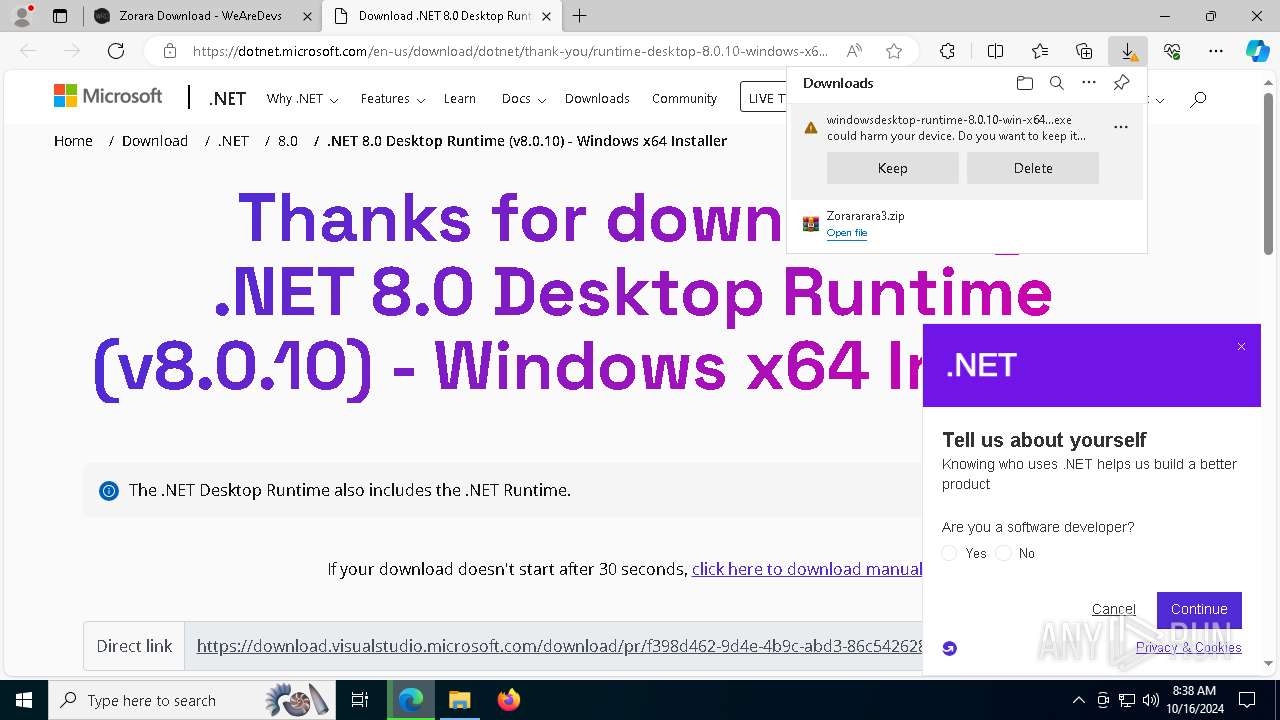1280x720 pixels.
Task: Open File Explorer from taskbar
Action: (x=459, y=700)
